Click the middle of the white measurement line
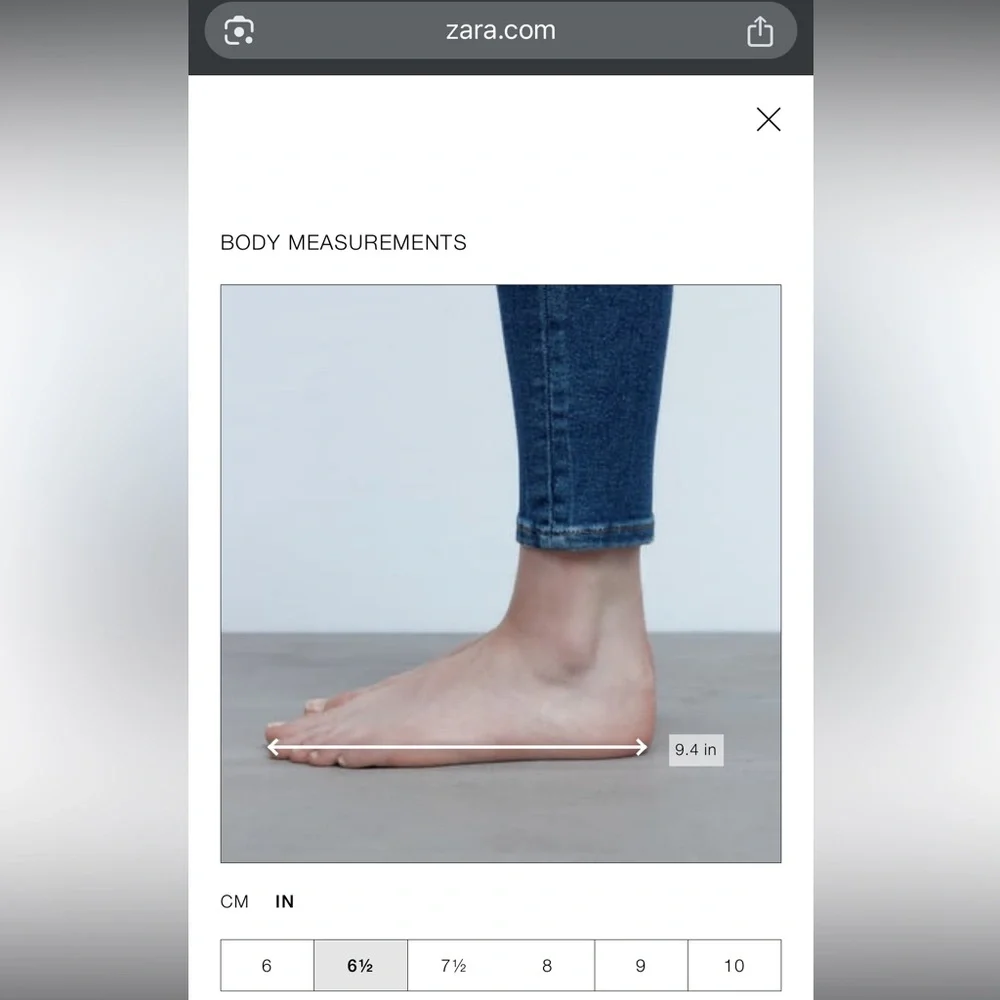This screenshot has height=1000, width=1000. [x=457, y=747]
